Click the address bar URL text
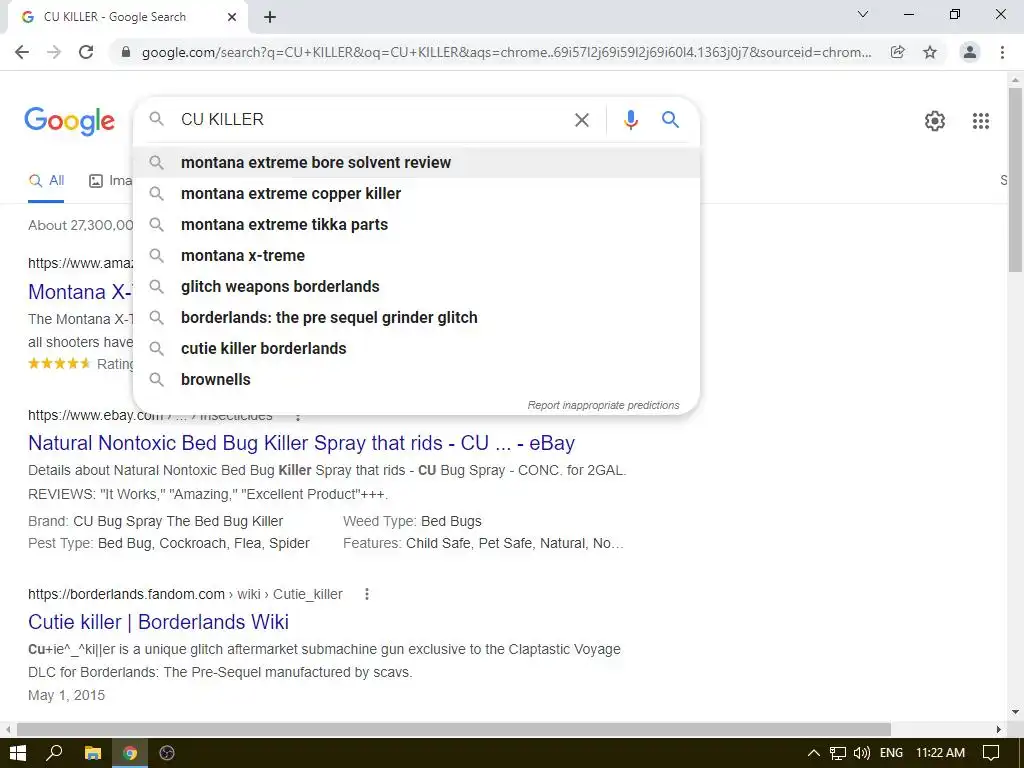This screenshot has height=768, width=1024. click(506, 52)
